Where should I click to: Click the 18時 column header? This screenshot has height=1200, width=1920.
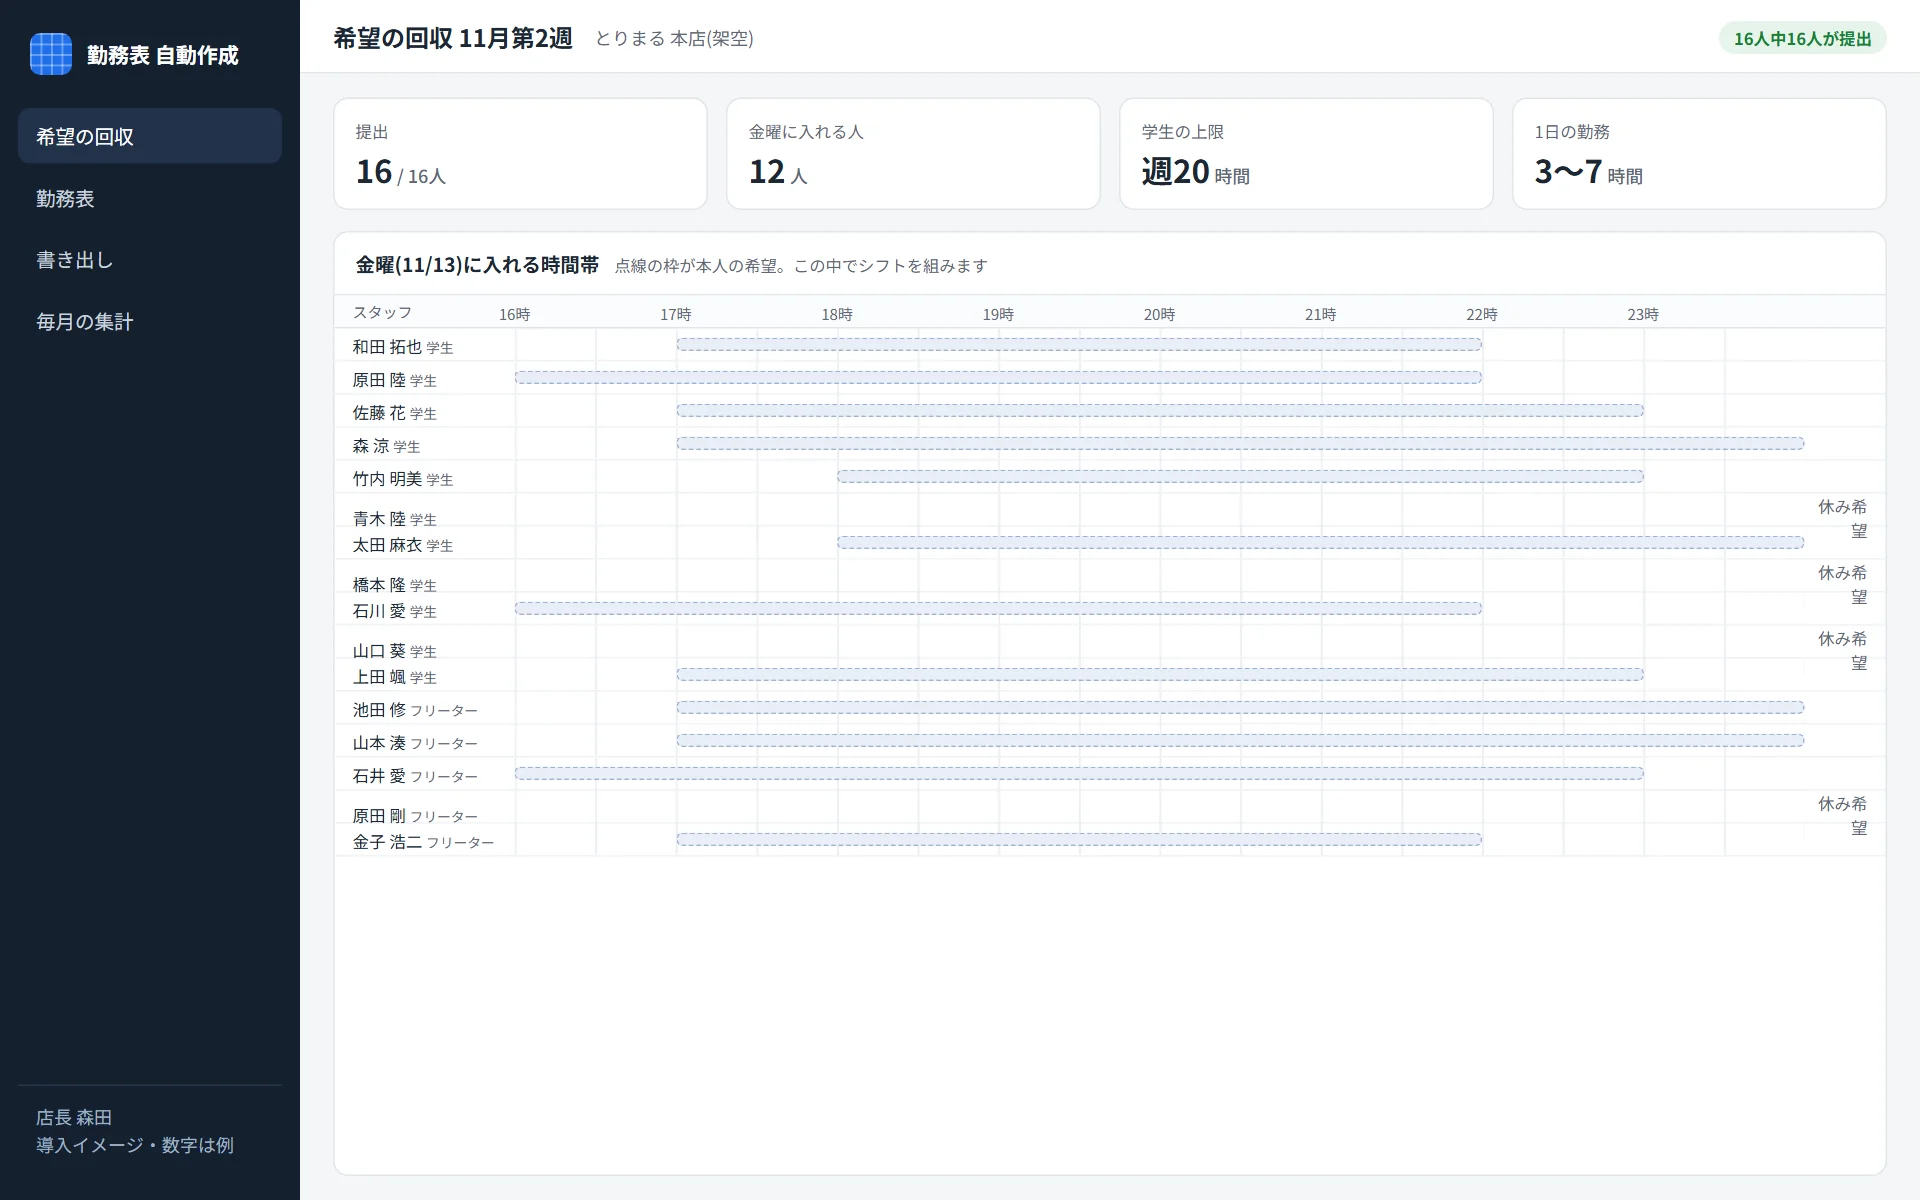[x=837, y=314]
